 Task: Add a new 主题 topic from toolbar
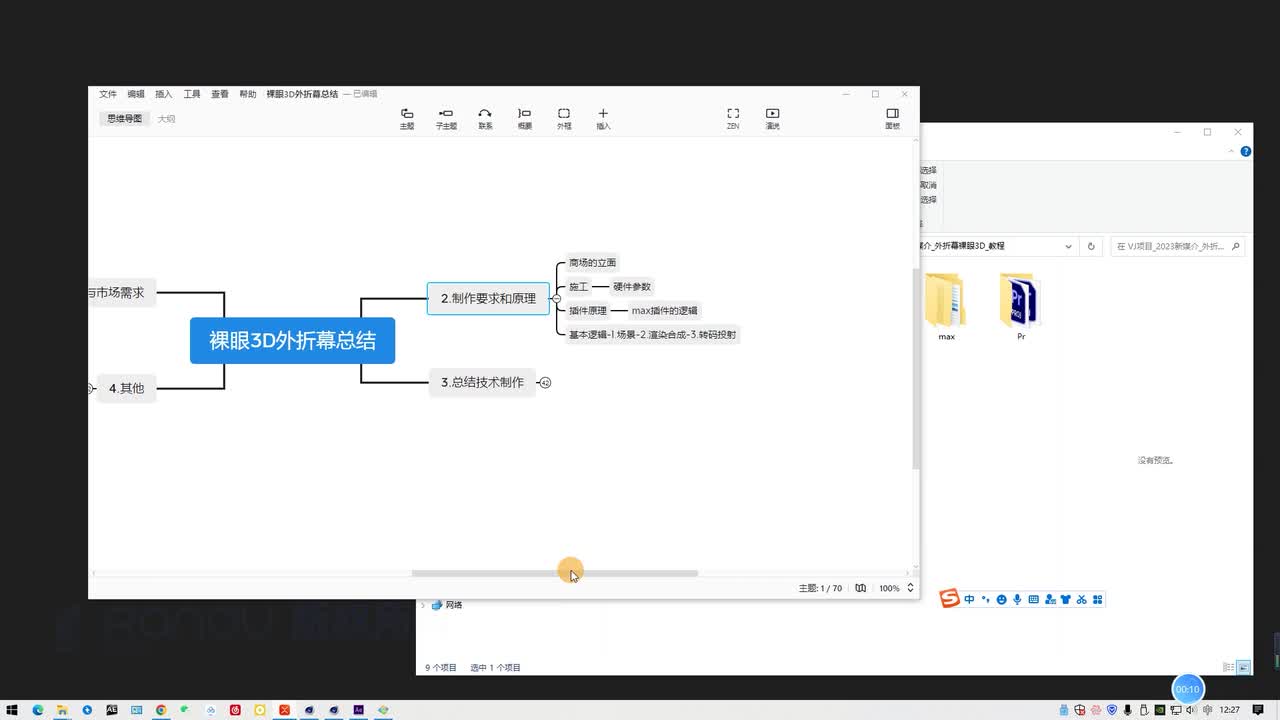pos(407,119)
